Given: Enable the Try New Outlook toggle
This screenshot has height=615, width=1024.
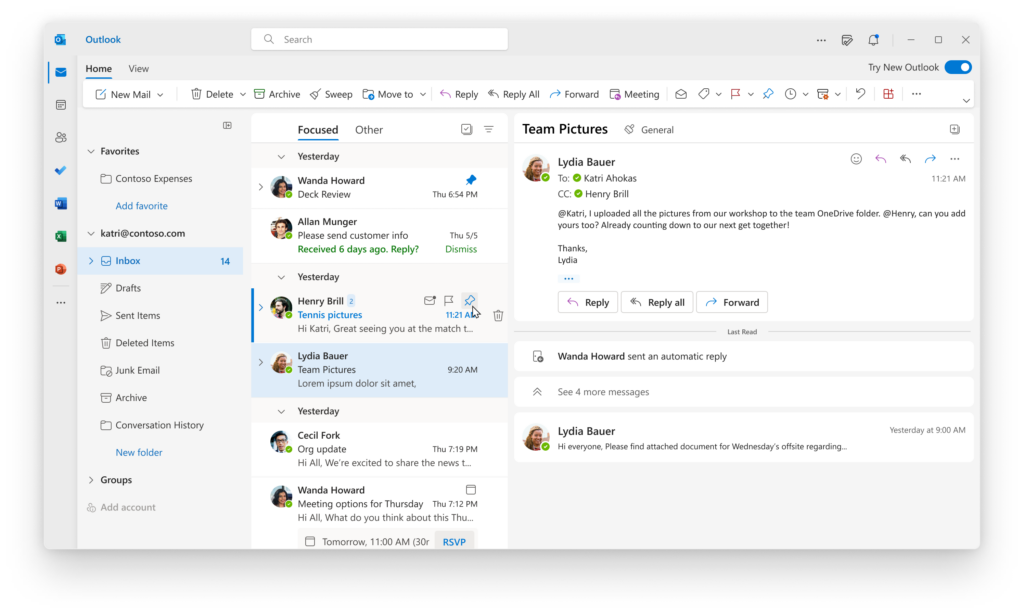Looking at the screenshot, I should tap(957, 65).
